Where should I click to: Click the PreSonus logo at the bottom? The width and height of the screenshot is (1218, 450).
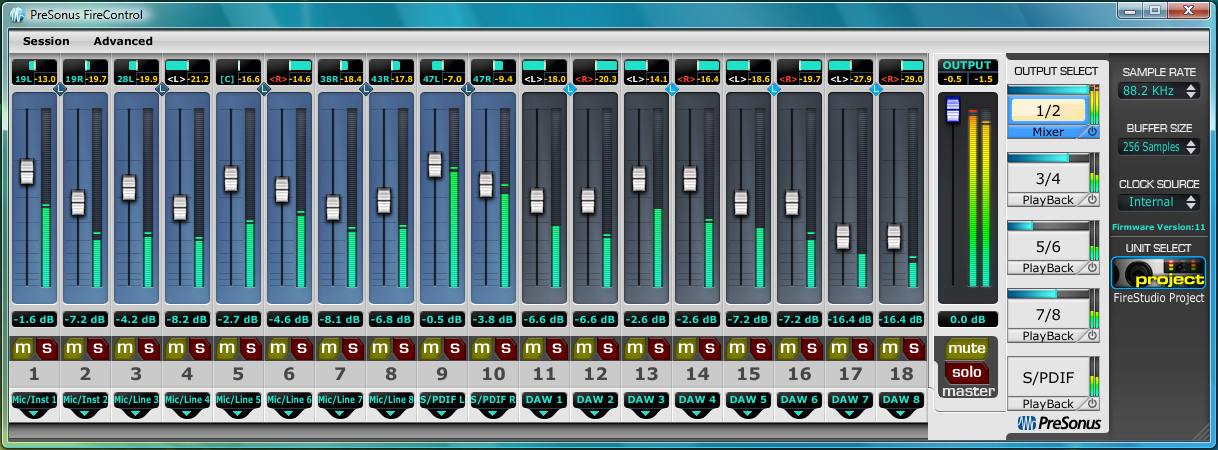pyautogui.click(x=1060, y=423)
